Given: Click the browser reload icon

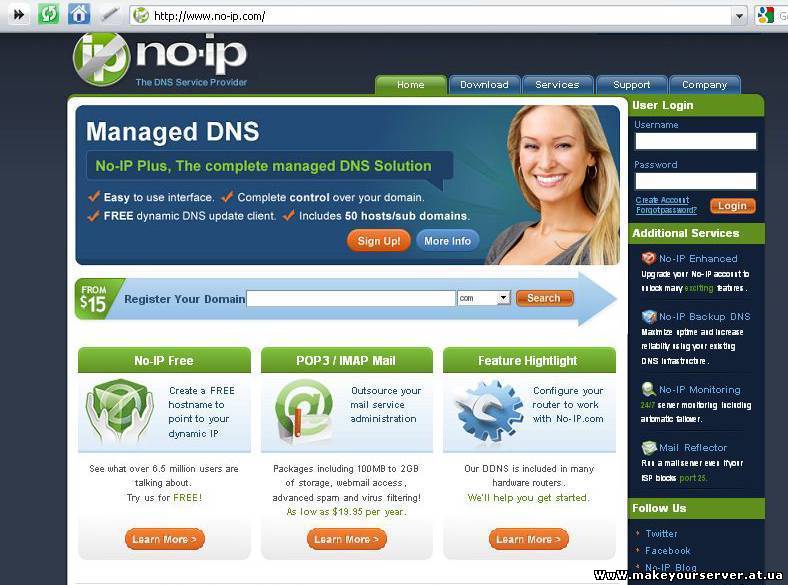Looking at the screenshot, I should [49, 14].
